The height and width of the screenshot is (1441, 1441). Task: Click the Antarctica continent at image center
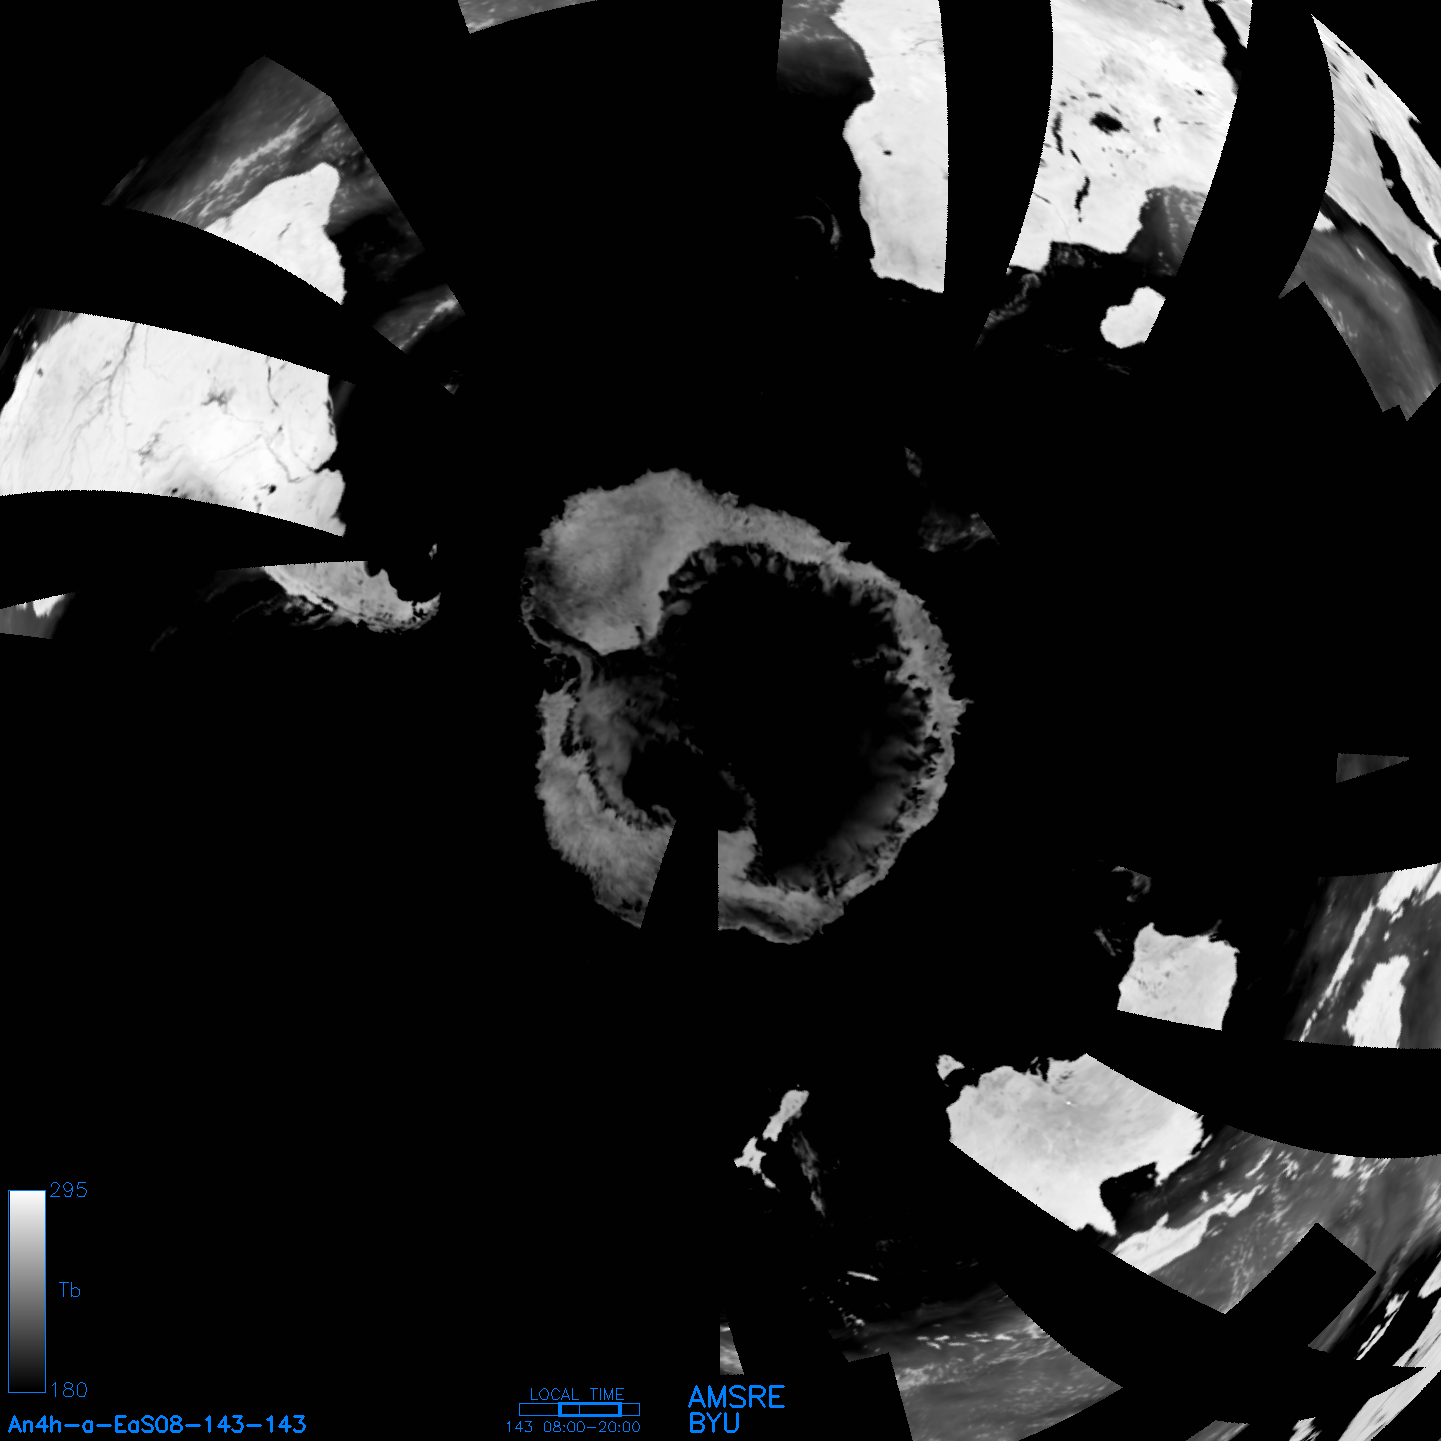coord(745,706)
